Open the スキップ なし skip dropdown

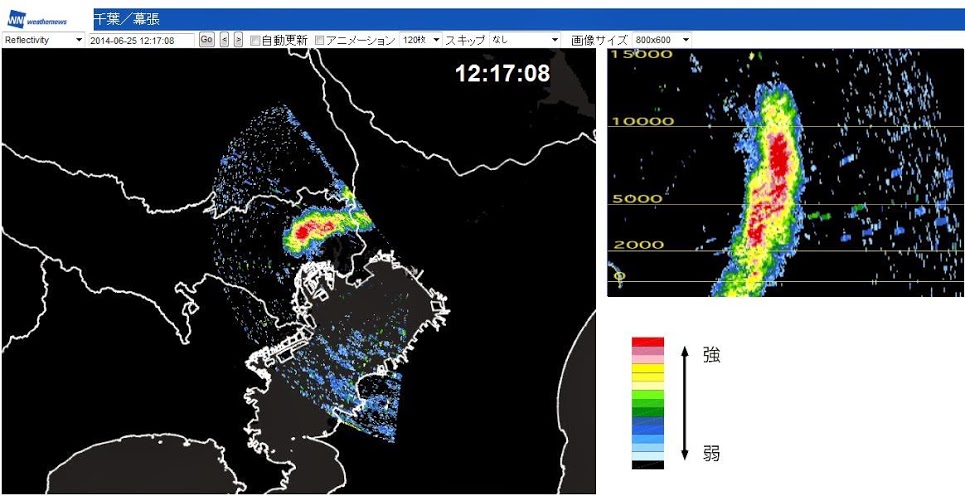tap(525, 40)
